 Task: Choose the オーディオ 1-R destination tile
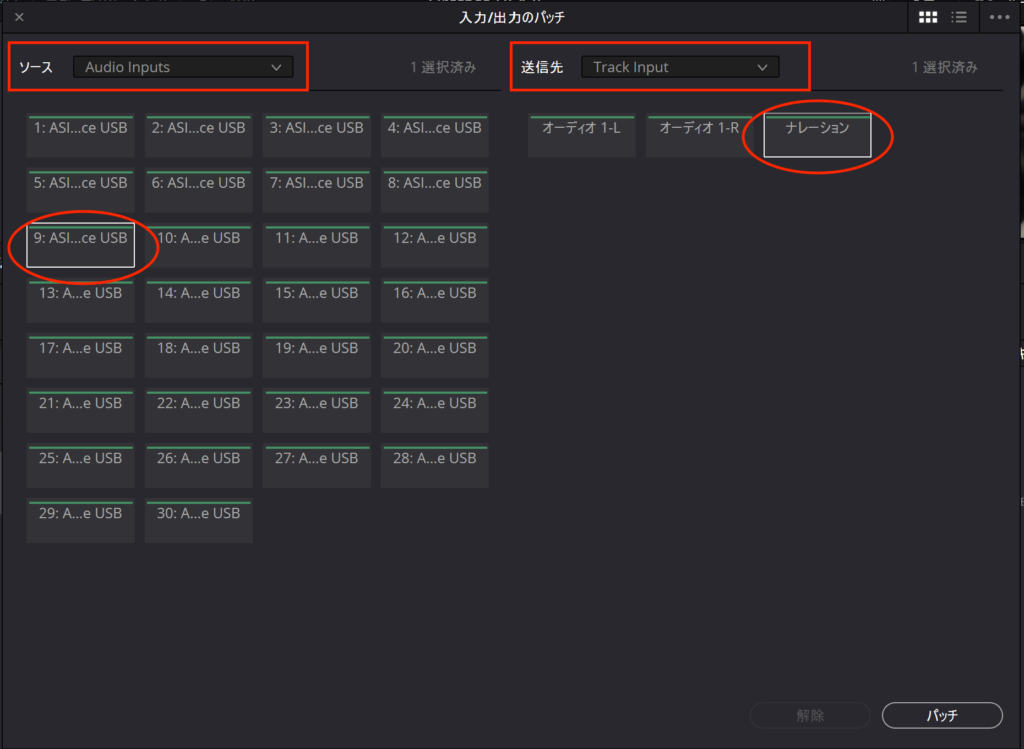(x=699, y=135)
